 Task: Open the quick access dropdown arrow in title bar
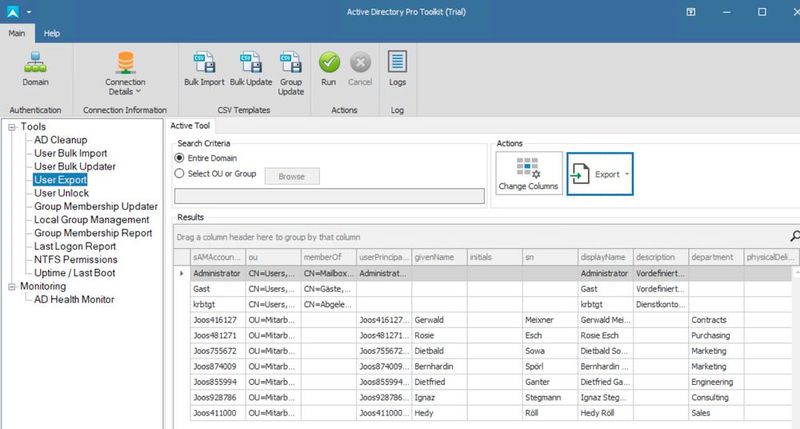pos(29,12)
